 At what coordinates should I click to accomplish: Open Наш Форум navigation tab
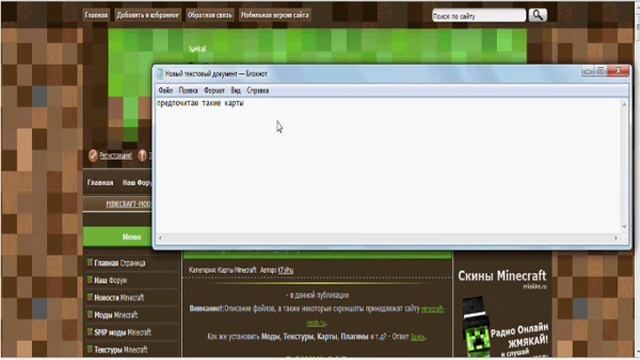137,182
